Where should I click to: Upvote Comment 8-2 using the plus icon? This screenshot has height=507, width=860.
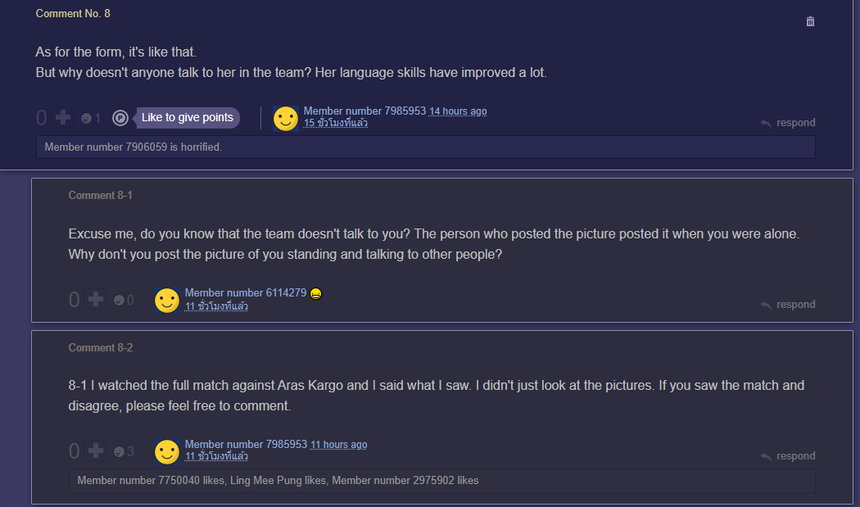[96, 451]
